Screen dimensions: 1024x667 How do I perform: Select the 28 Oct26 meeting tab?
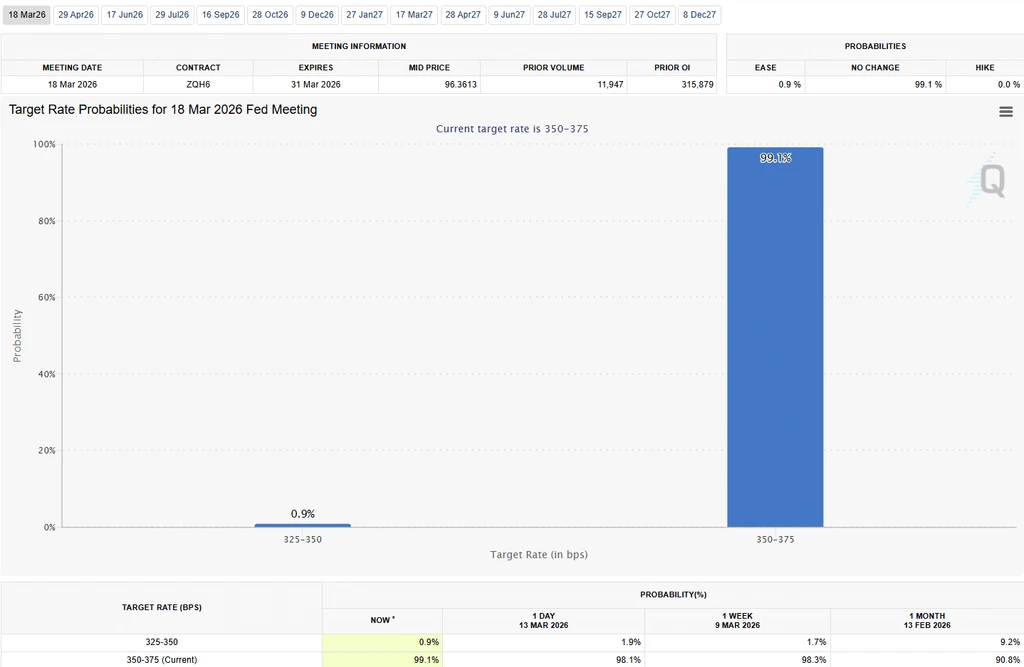[x=270, y=14]
